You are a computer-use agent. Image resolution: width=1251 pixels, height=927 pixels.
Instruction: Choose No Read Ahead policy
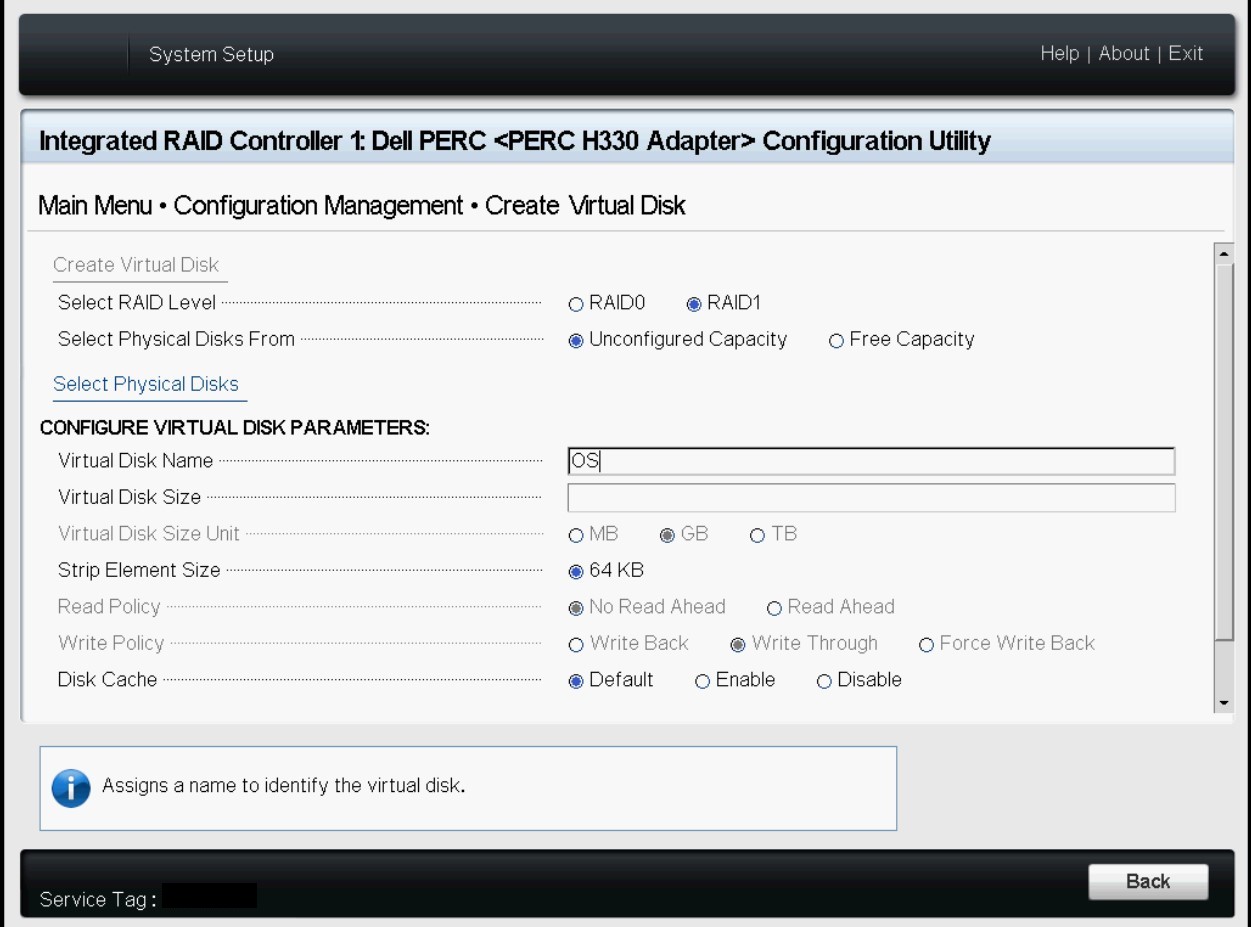coord(575,608)
